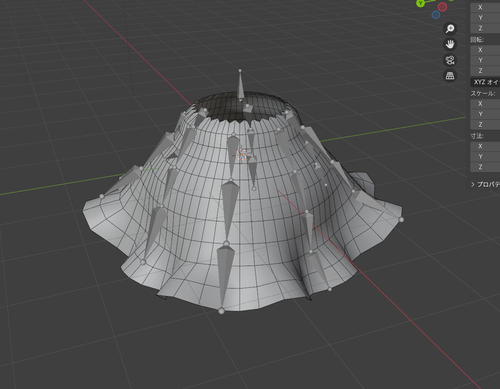Click the 3D cursor at the mesh center
The height and width of the screenshot is (389, 500).
click(241, 154)
